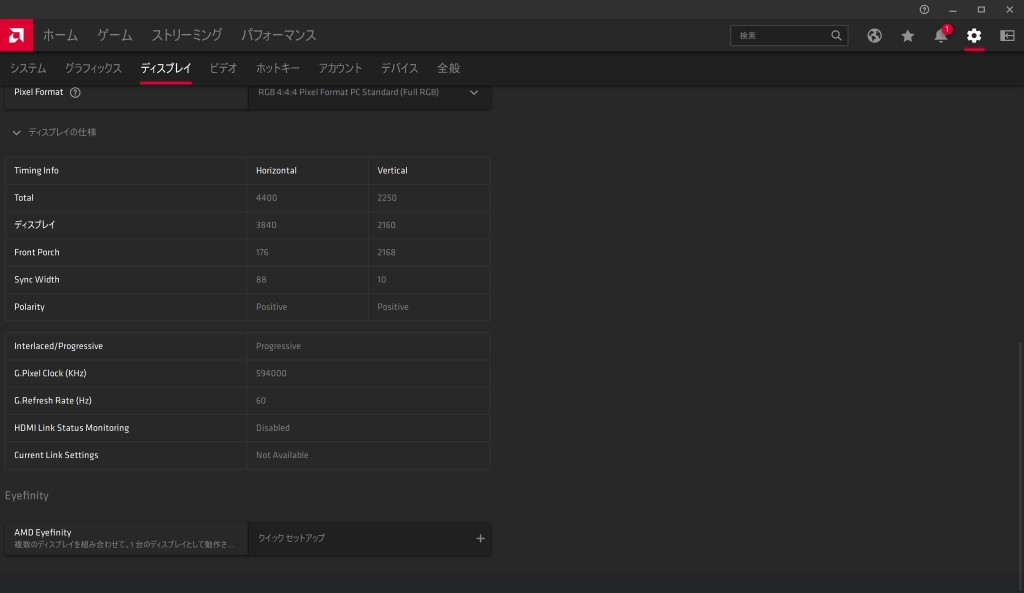
Task: Switch to 全般 settings tab
Action: tap(449, 68)
